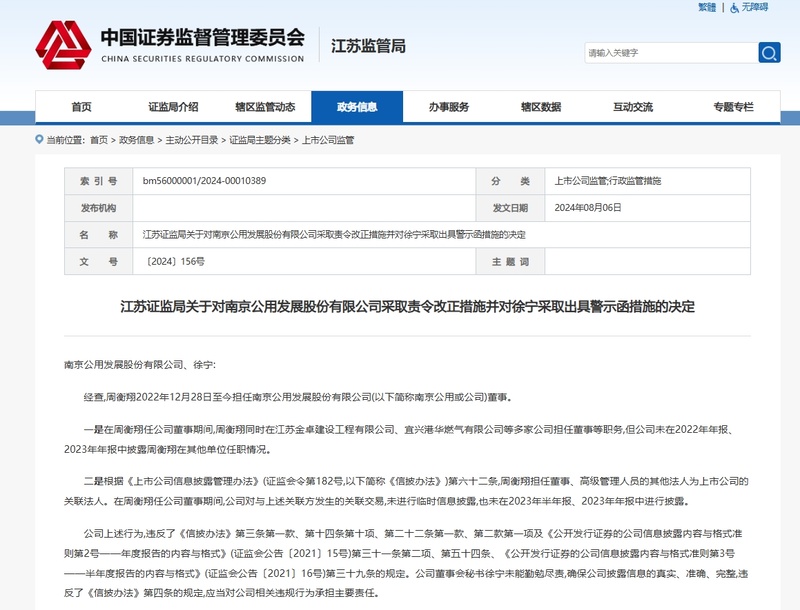
Task: Click the paragraph starting with 经查
Action: point(298,397)
